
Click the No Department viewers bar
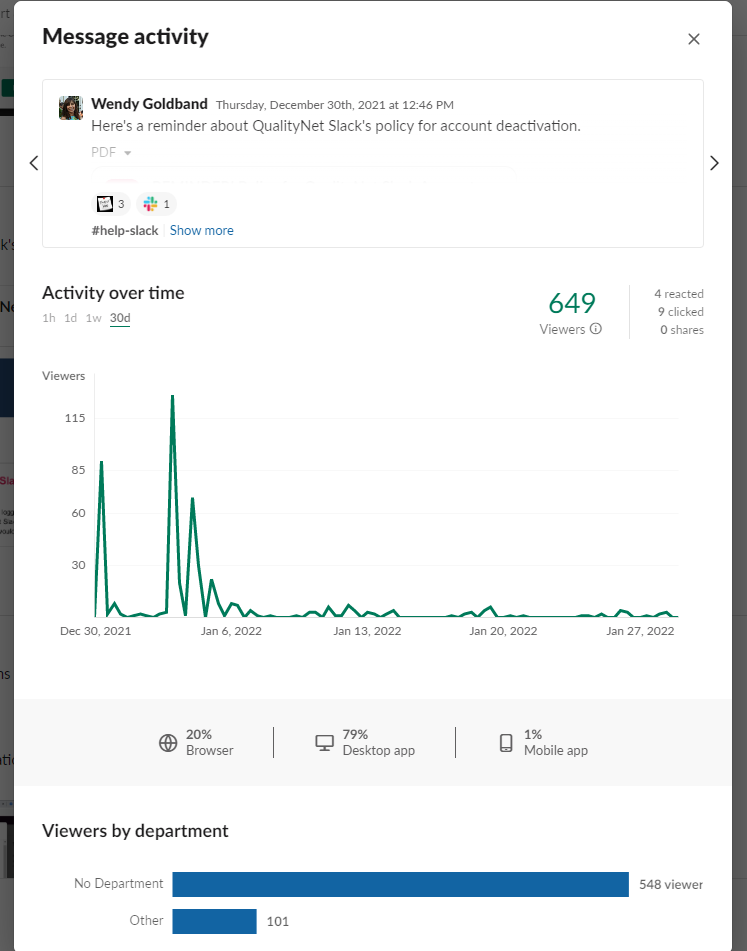click(400, 884)
